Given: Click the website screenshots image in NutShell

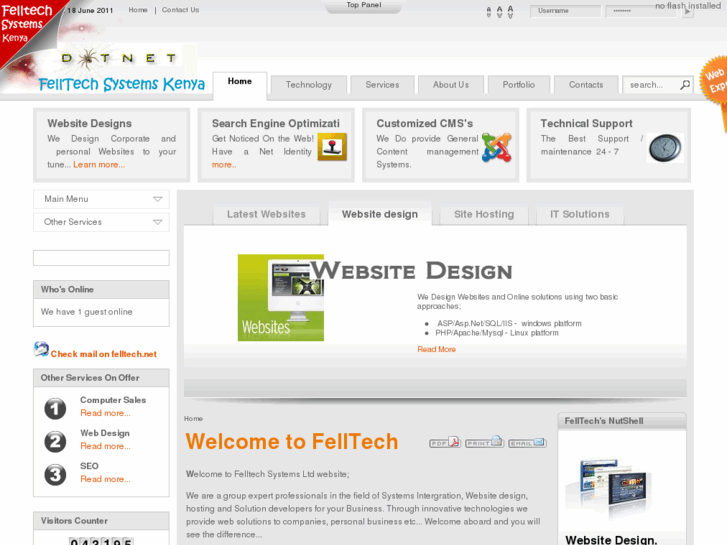Looking at the screenshot, I should point(607,486).
